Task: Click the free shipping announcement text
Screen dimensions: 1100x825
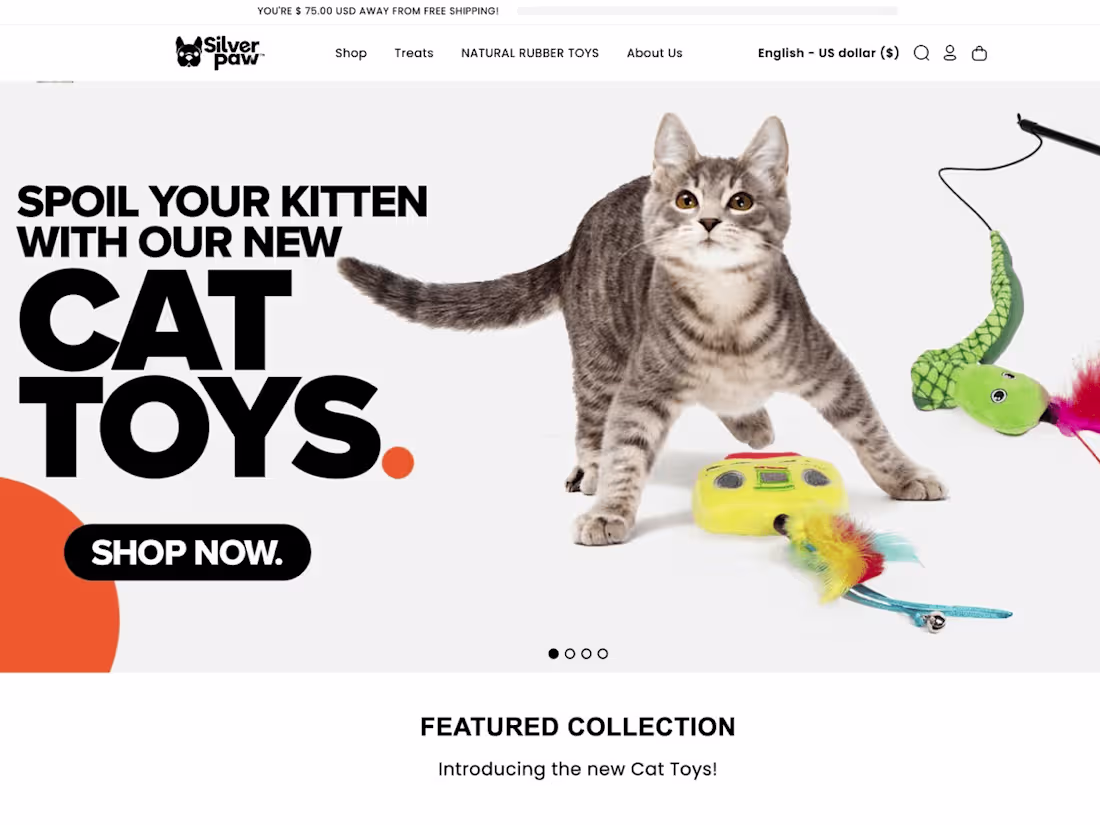Action: pos(378,11)
